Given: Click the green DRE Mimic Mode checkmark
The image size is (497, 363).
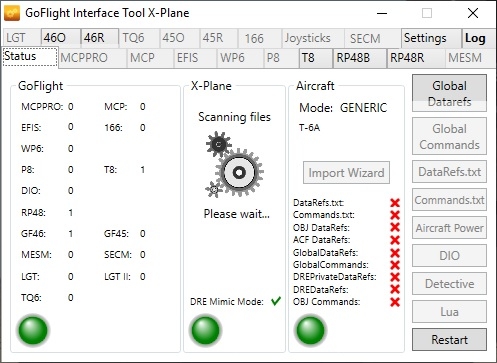Looking at the screenshot, I should (x=276, y=301).
